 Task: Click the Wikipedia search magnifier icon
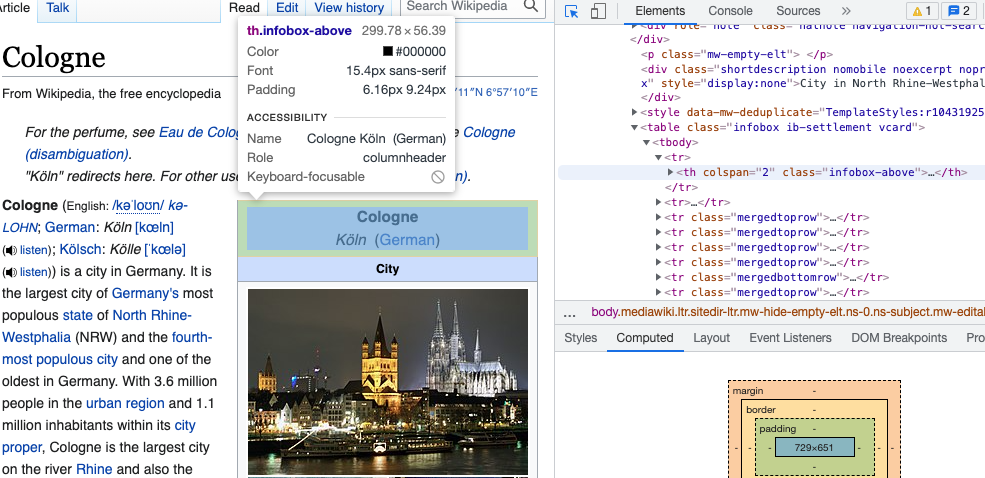pyautogui.click(x=531, y=7)
